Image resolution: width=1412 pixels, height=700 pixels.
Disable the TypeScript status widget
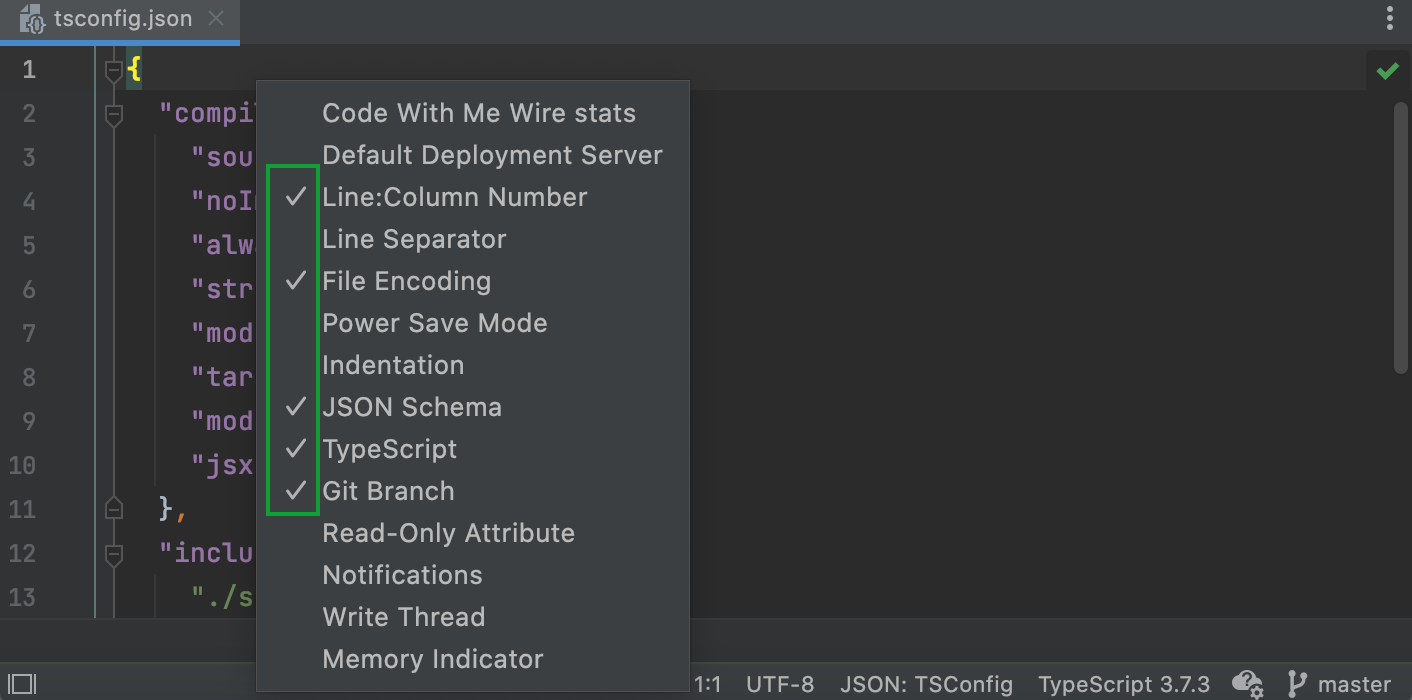(389, 449)
